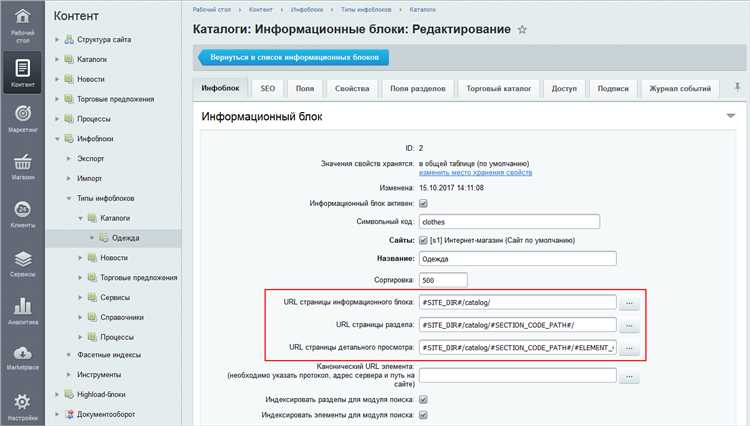Image resolution: width=750 pixels, height=426 pixels.
Task: Click Вернуться в список информационных блоков button
Action: coord(293,57)
